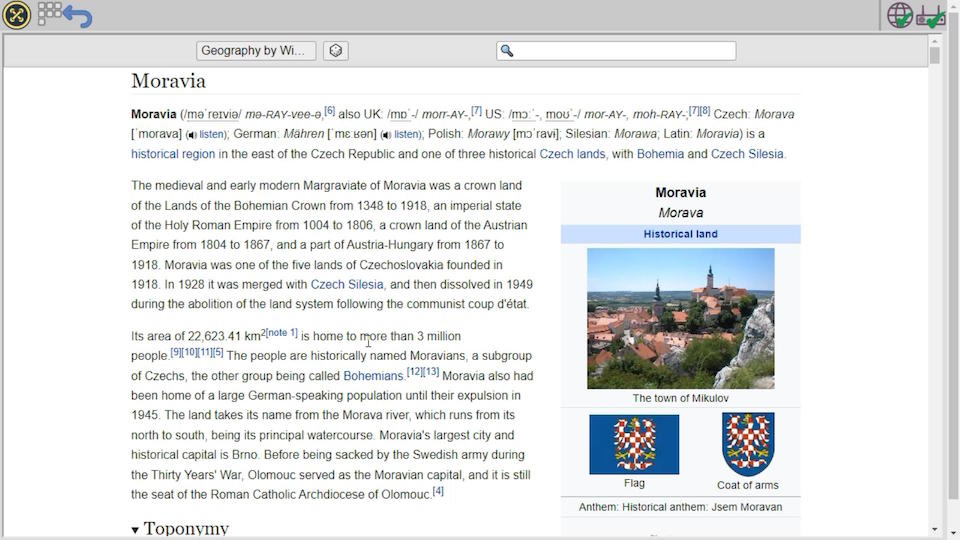
Task: Open footnote reference [9]
Action: pyautogui.click(x=176, y=352)
